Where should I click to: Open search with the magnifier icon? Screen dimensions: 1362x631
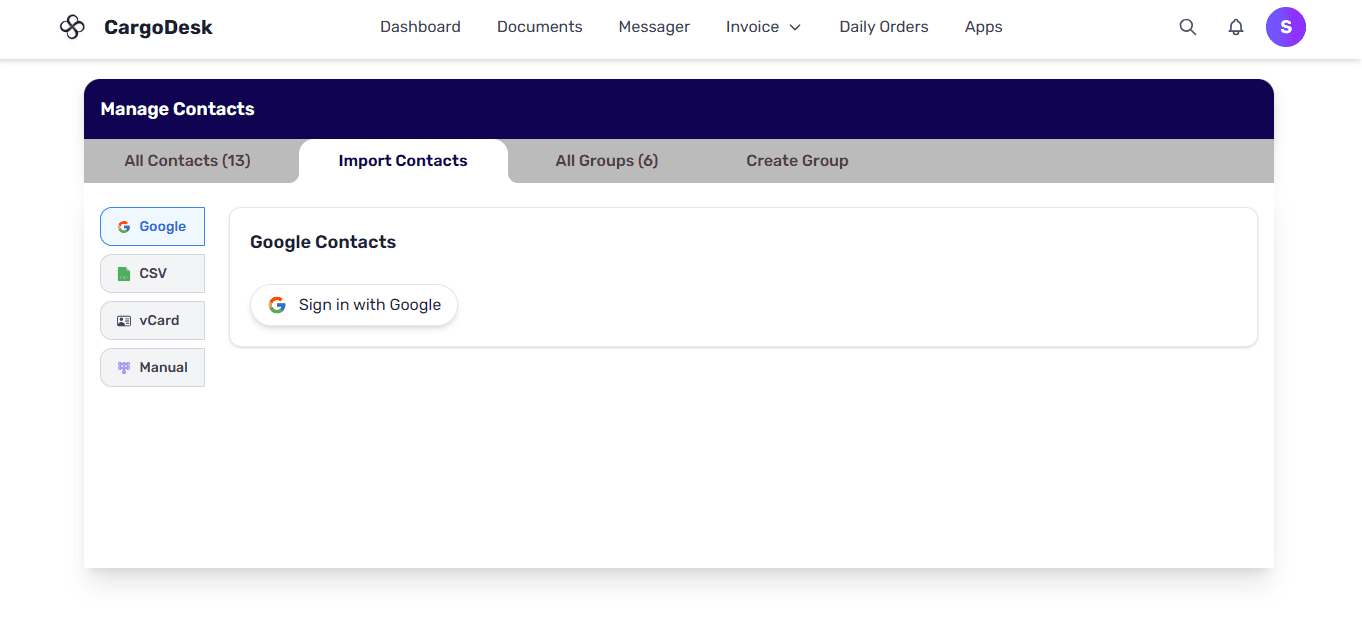pyautogui.click(x=1188, y=27)
